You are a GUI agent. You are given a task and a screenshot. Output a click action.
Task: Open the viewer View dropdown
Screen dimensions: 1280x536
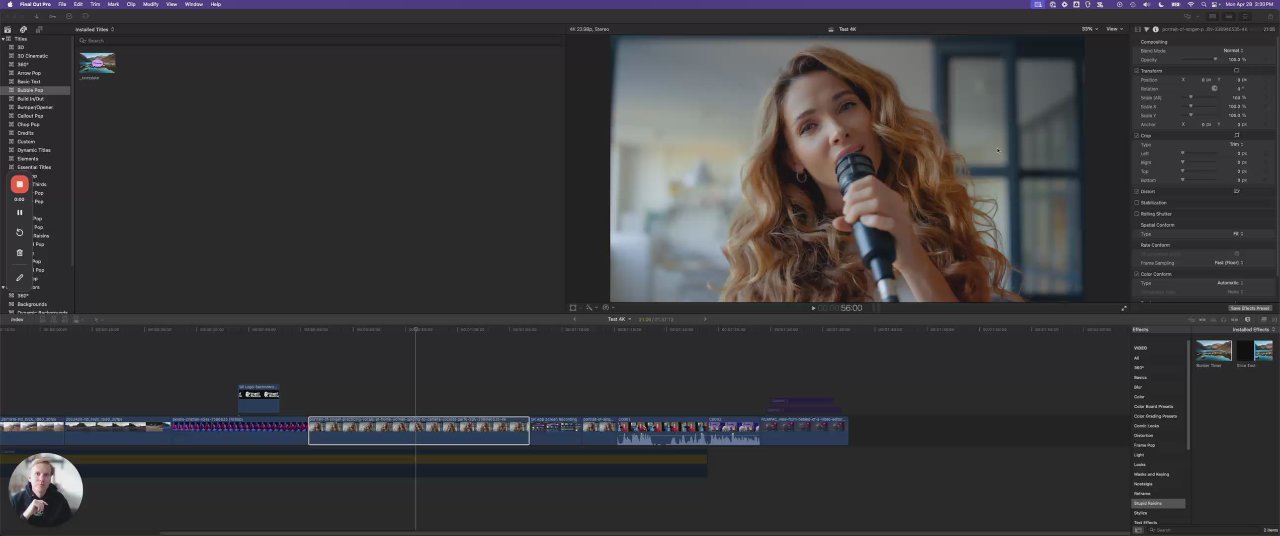coord(1113,29)
